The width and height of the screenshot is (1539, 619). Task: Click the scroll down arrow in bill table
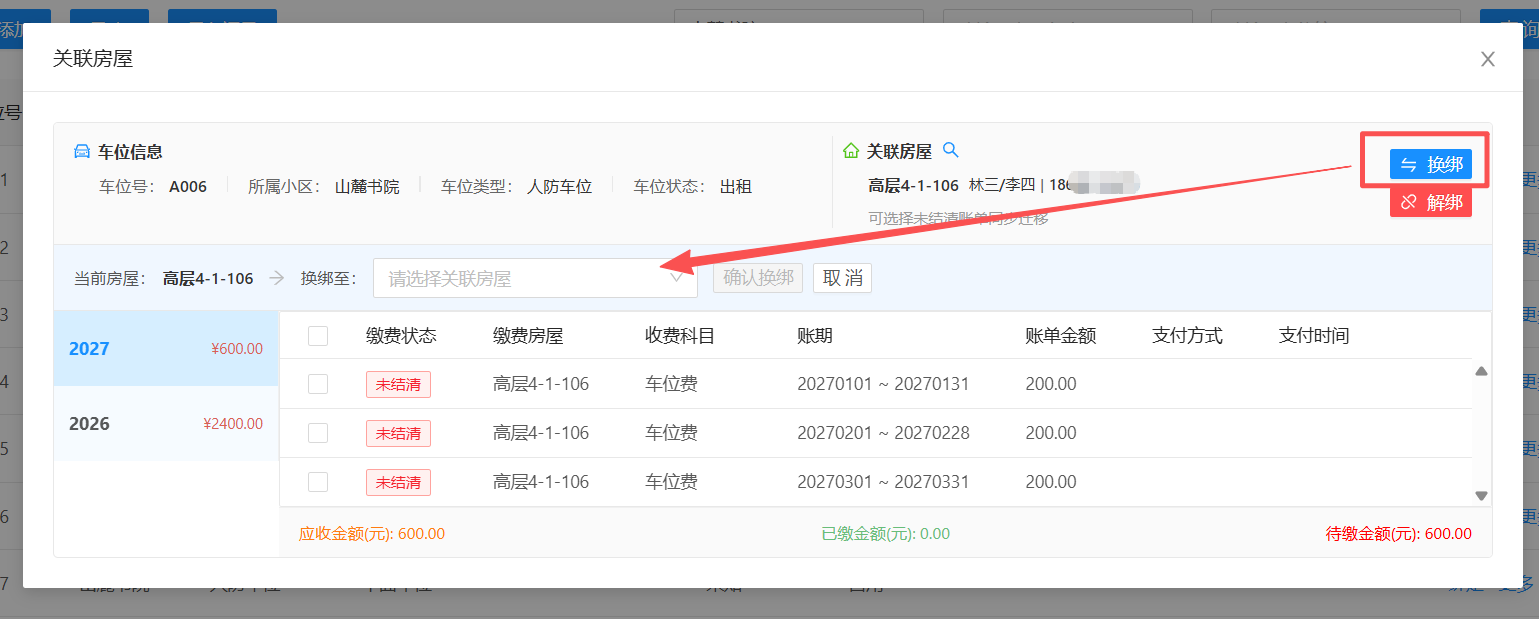1481,495
